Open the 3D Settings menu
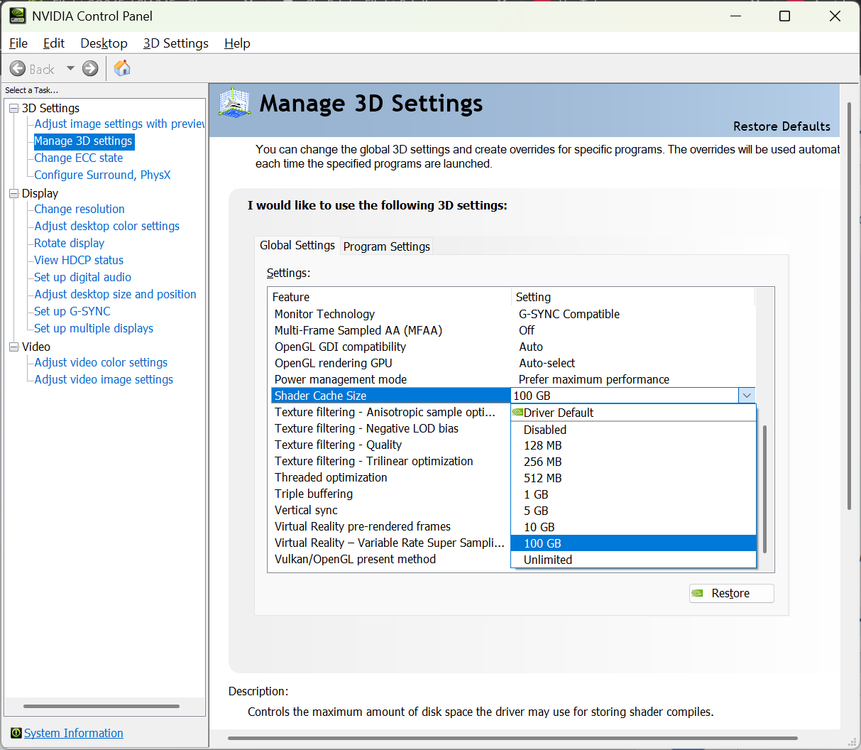 tap(175, 43)
